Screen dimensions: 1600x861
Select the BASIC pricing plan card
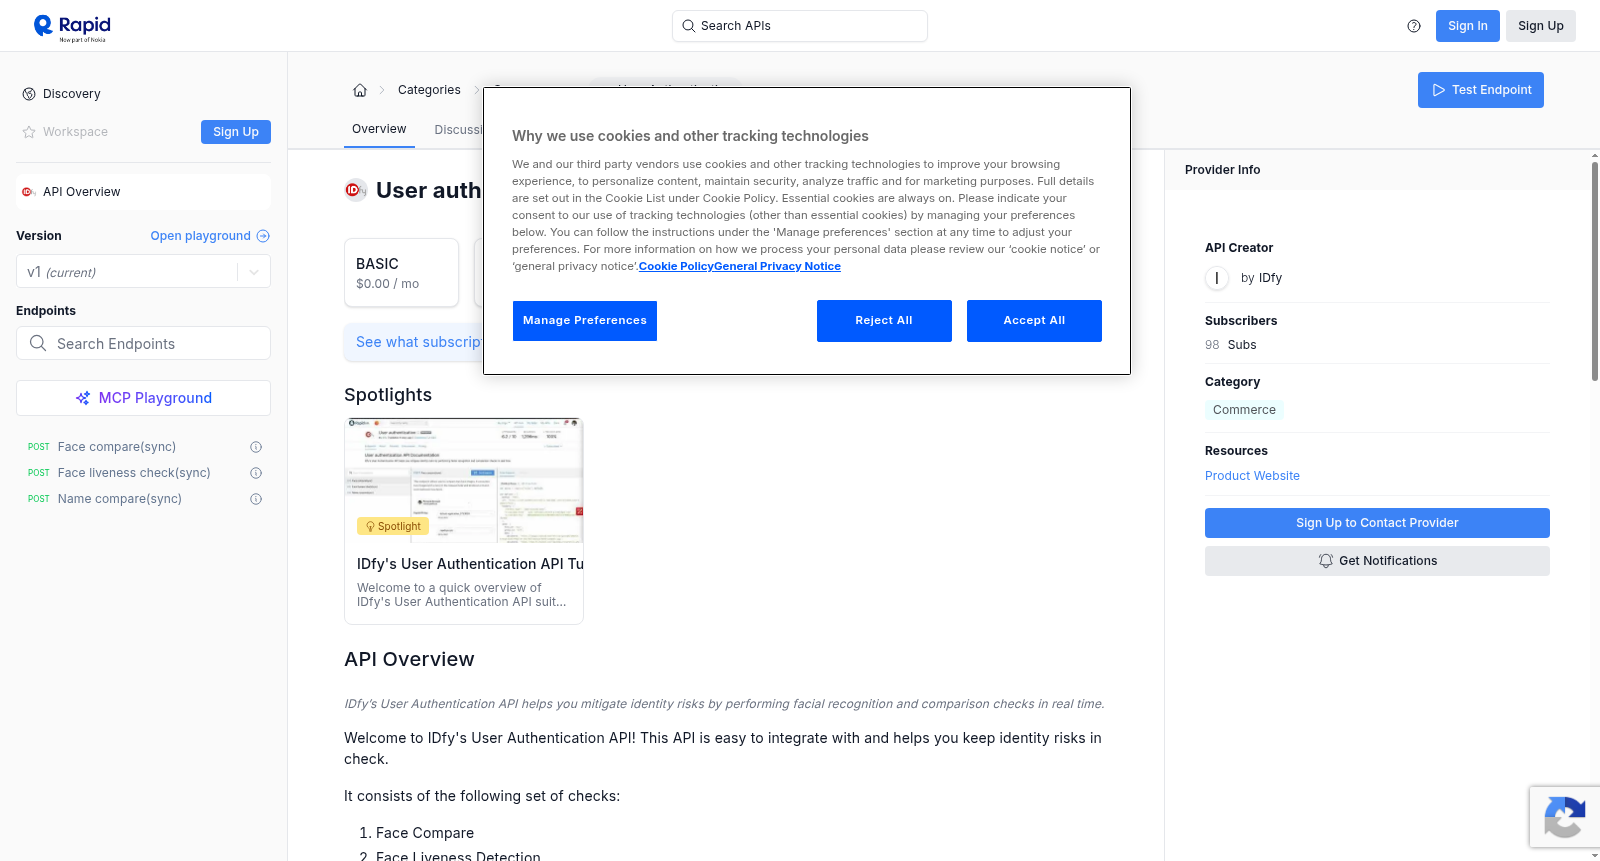(x=401, y=272)
